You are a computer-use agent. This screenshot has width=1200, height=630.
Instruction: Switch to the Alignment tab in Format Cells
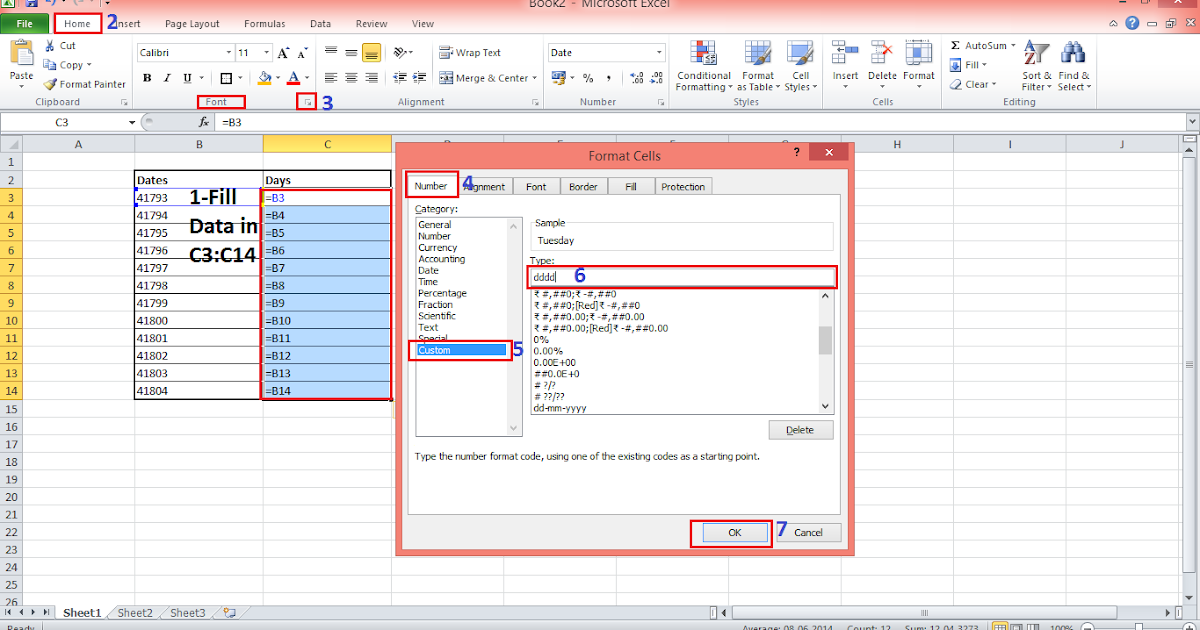coord(484,186)
